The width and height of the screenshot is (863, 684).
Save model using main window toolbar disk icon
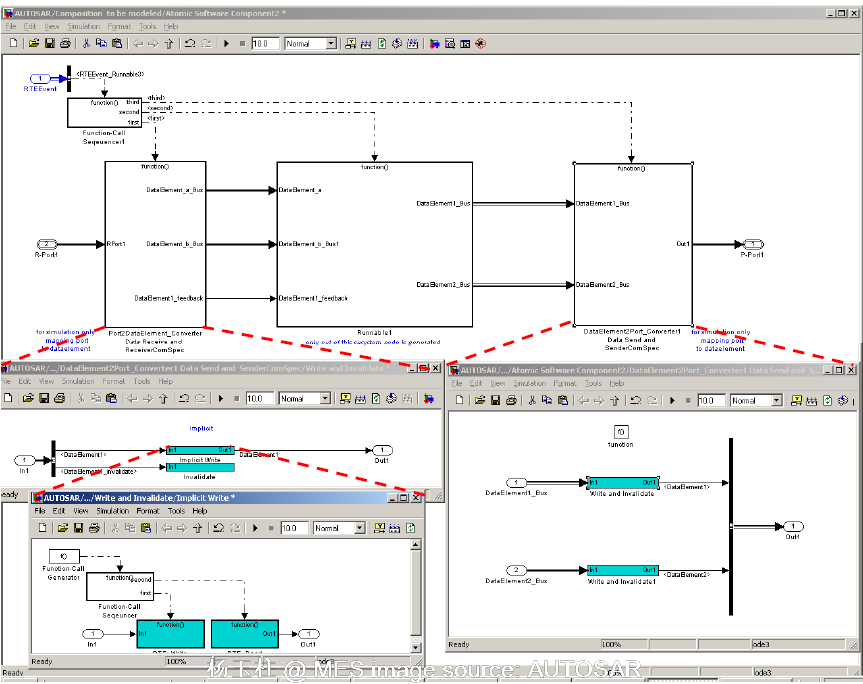coord(50,43)
